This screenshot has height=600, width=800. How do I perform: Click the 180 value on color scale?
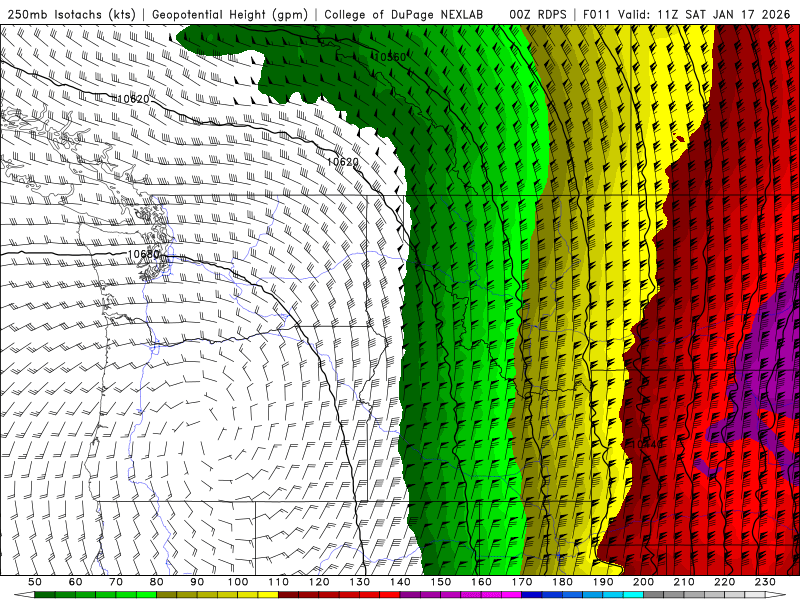562,582
